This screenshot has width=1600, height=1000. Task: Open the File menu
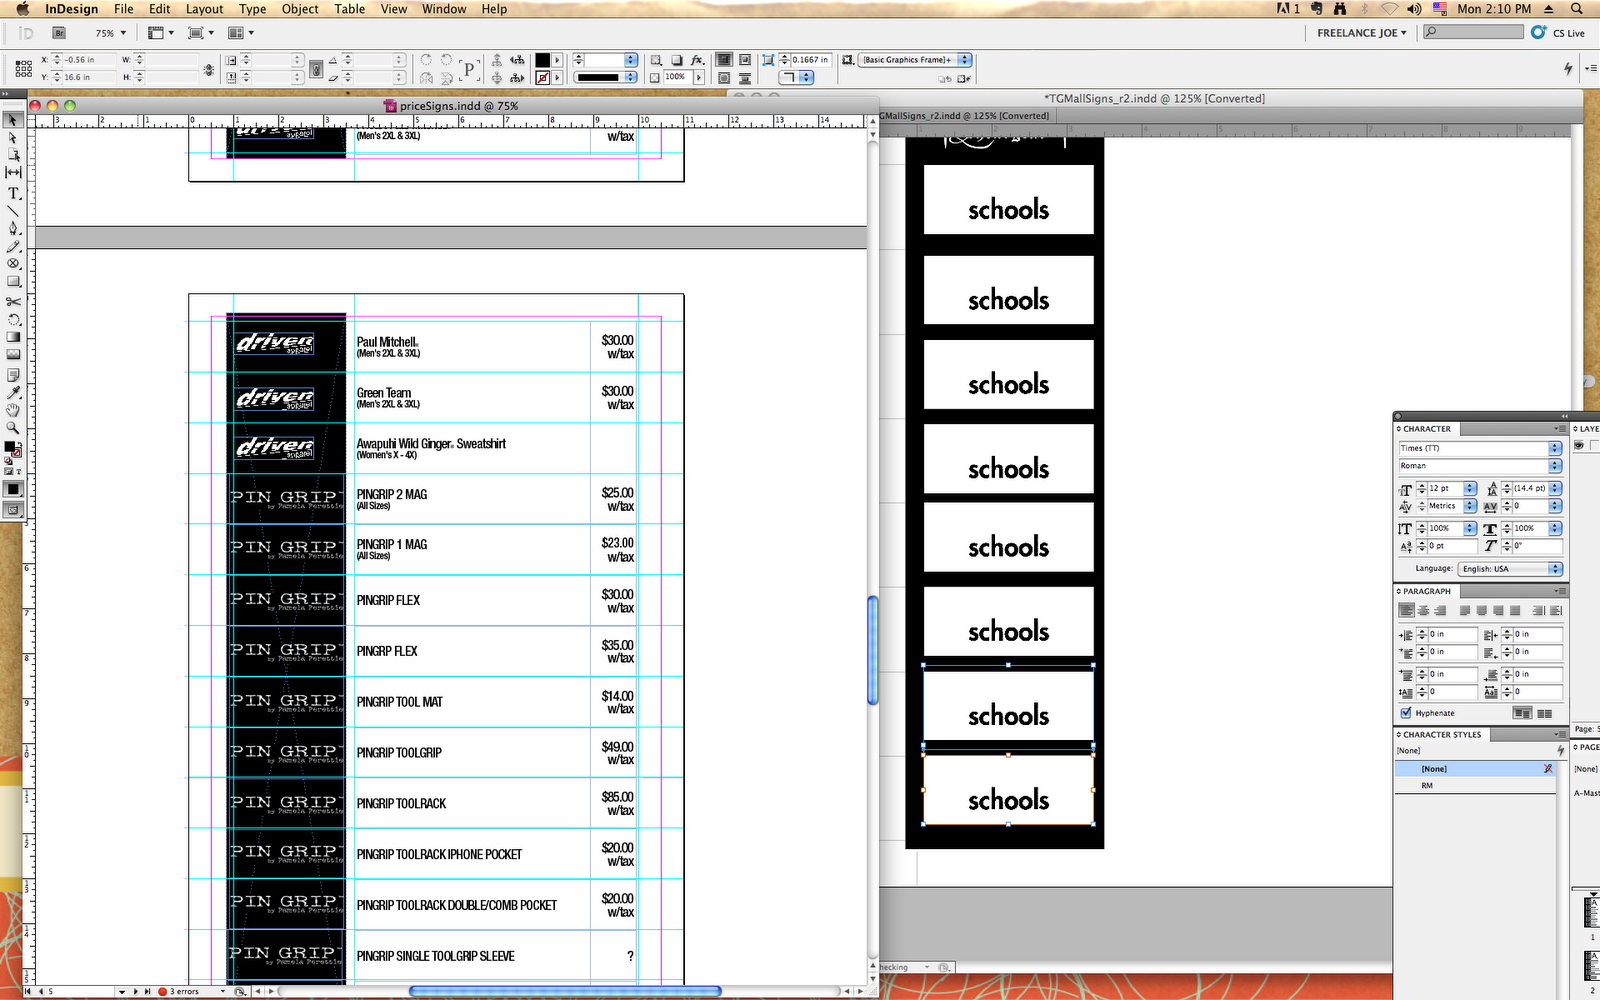coord(124,9)
